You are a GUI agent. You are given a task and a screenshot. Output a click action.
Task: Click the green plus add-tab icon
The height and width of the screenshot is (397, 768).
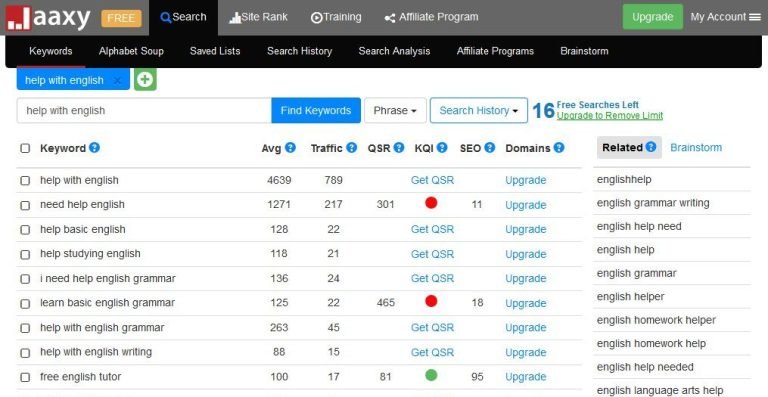145,80
